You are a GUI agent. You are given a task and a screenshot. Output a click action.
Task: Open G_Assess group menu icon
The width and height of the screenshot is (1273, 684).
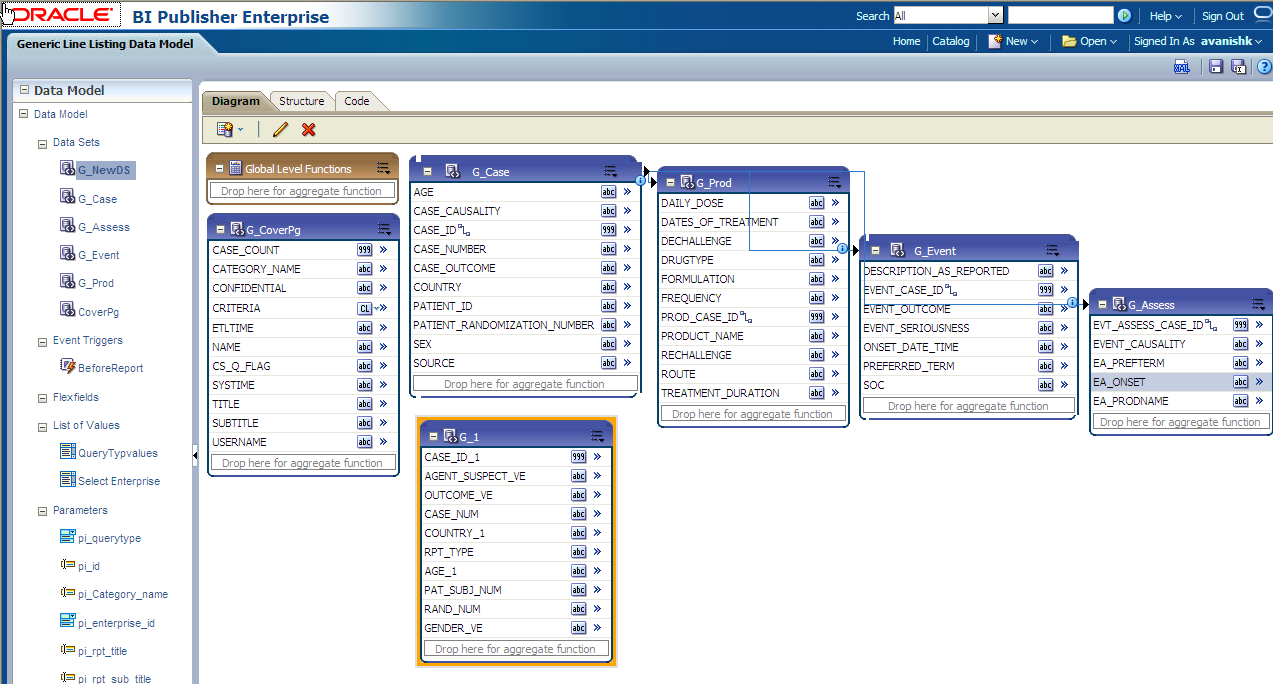click(1258, 304)
